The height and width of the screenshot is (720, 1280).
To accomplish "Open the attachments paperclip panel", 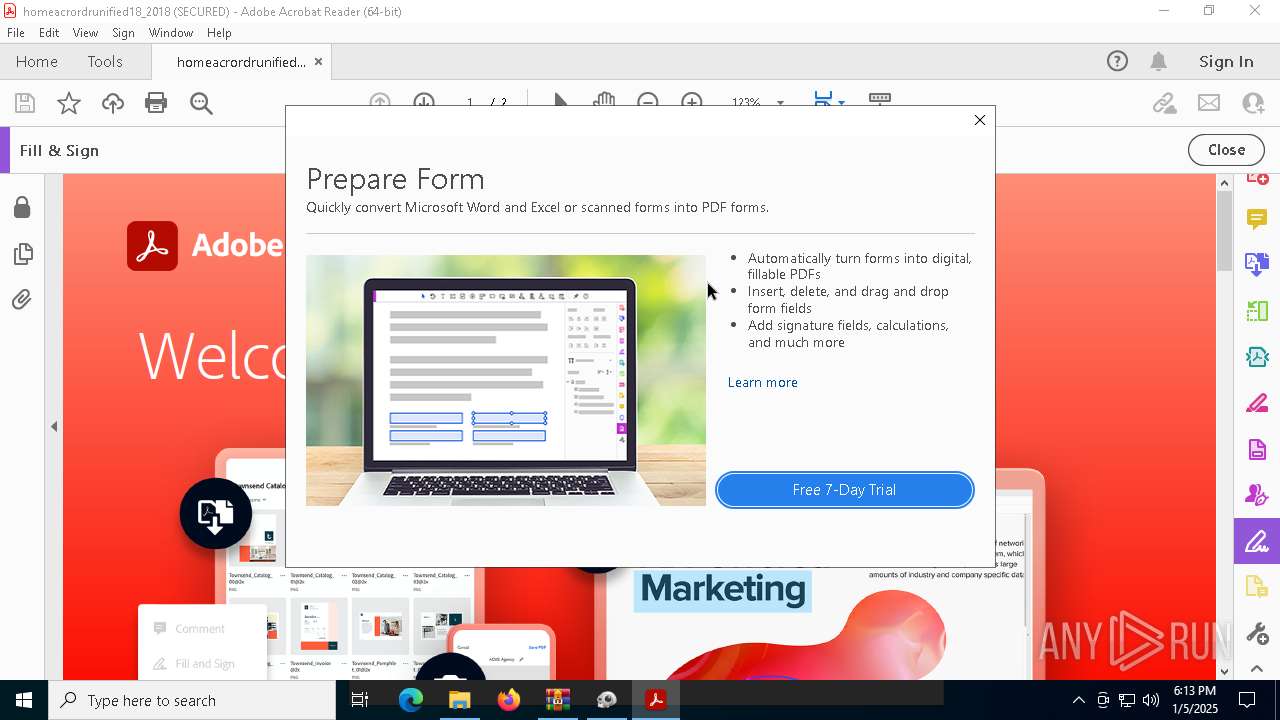I will [x=22, y=300].
